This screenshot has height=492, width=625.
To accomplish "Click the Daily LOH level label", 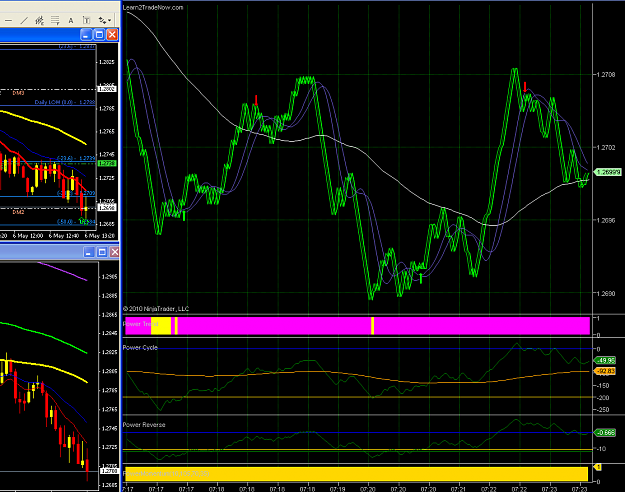I will pyautogui.click(x=65, y=102).
